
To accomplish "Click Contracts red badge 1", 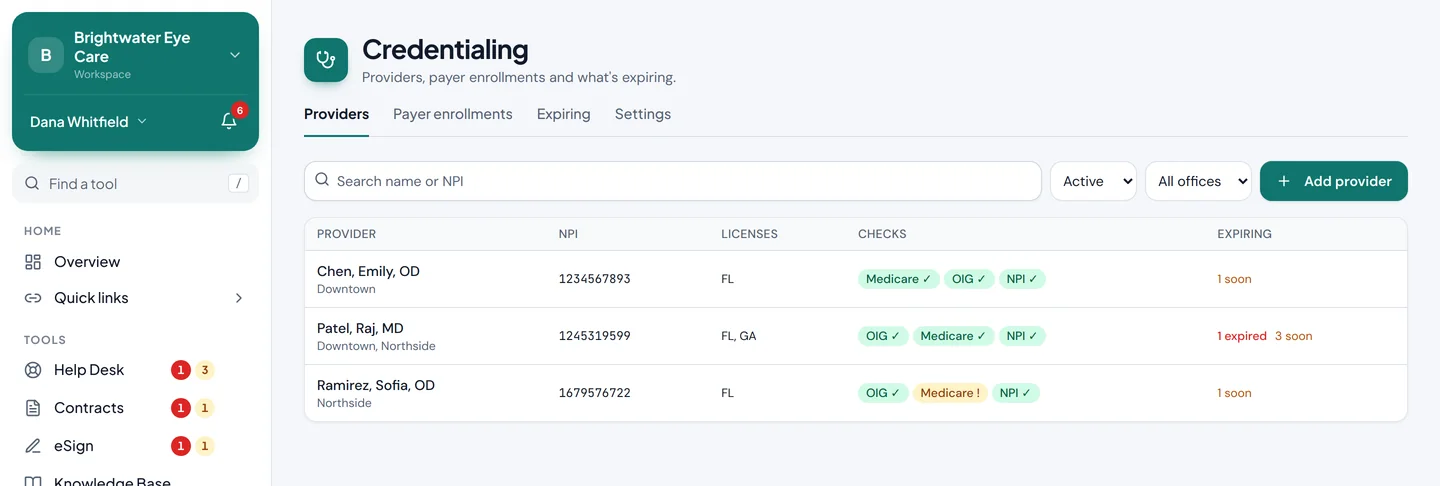I will [x=180, y=408].
